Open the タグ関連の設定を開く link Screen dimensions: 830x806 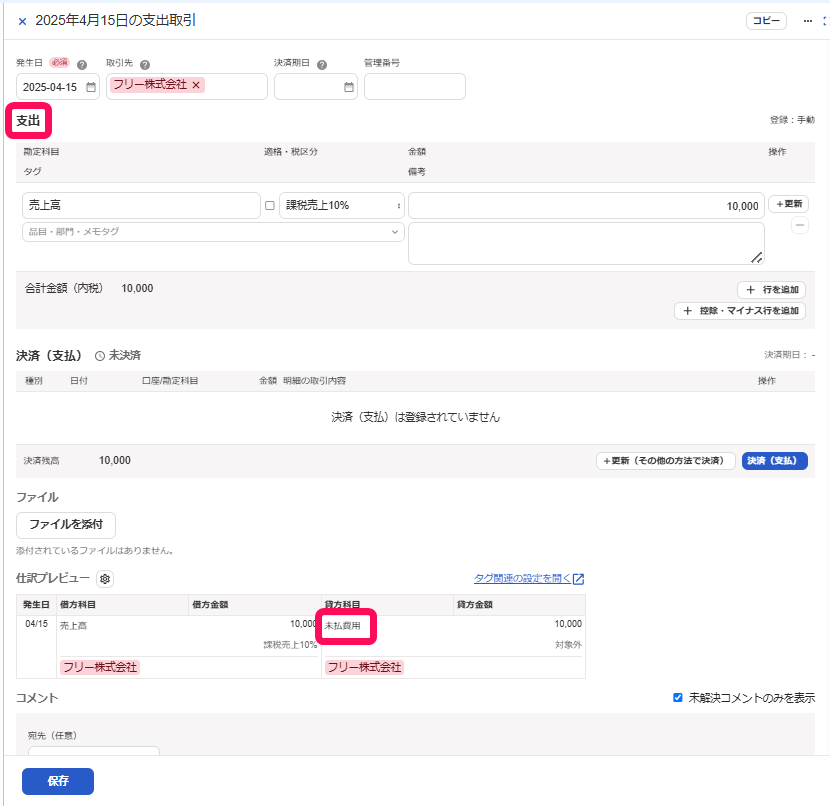[528, 578]
